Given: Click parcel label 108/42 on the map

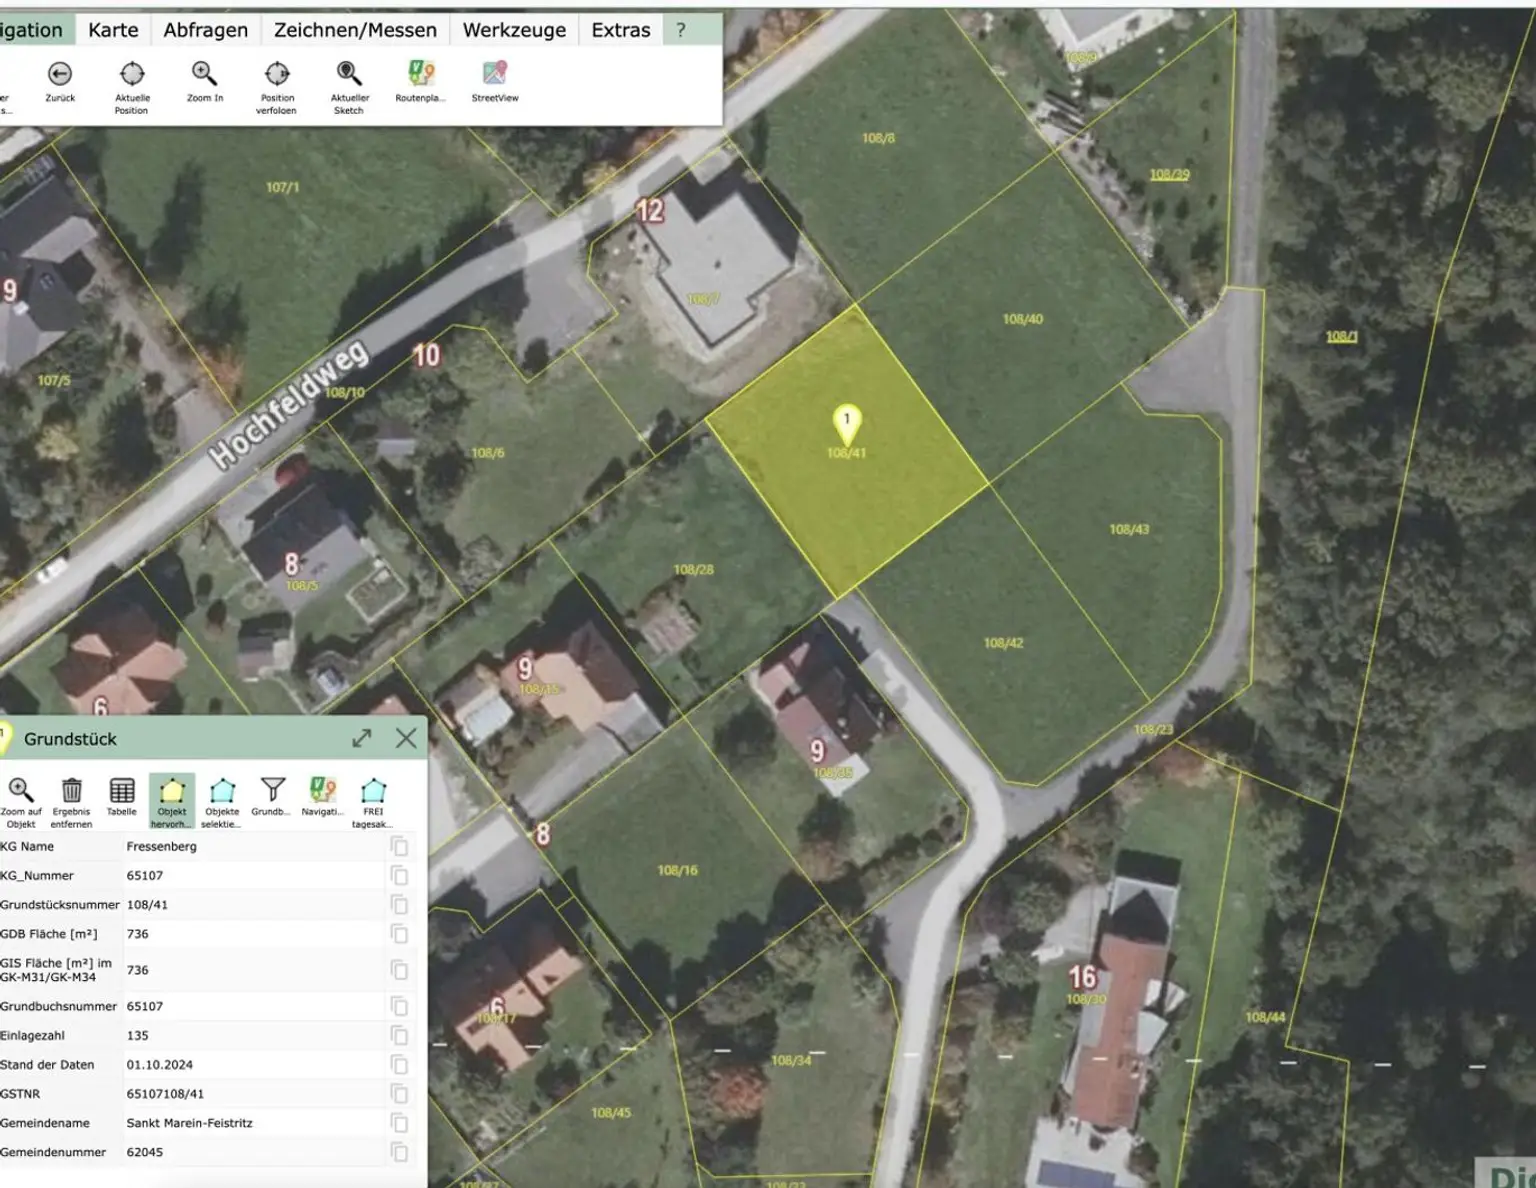Looking at the screenshot, I should click(x=1003, y=643).
